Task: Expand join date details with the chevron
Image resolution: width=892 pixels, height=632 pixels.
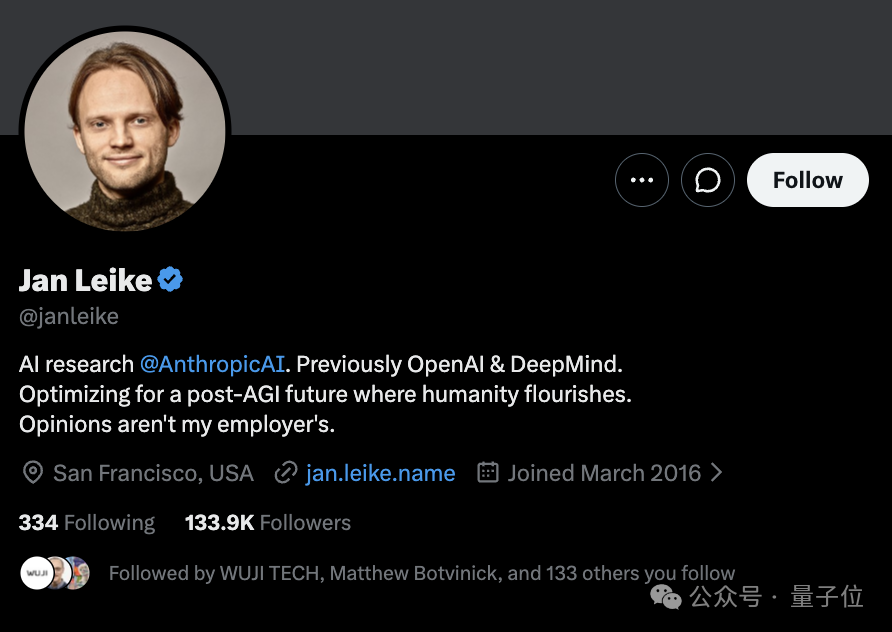Action: [x=717, y=473]
